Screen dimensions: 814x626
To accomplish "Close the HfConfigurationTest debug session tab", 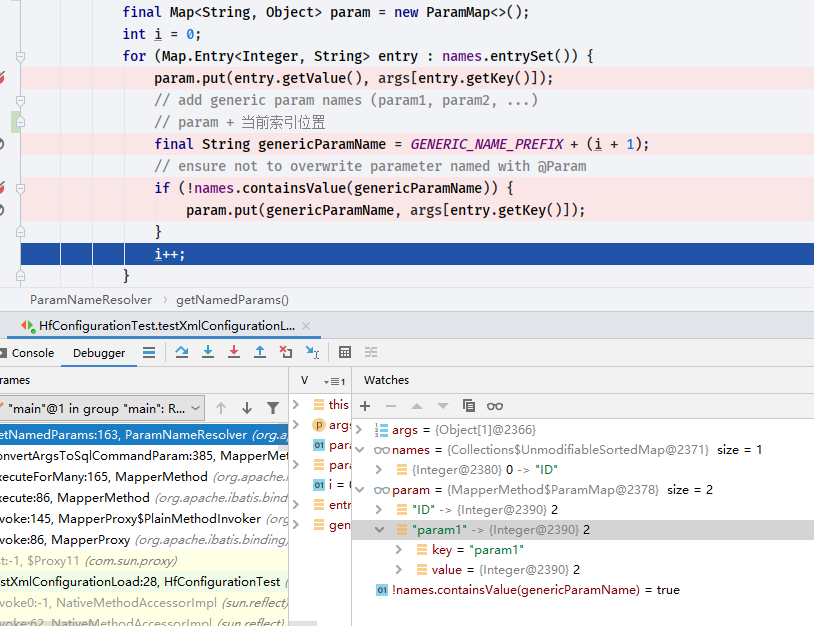I will point(305,326).
